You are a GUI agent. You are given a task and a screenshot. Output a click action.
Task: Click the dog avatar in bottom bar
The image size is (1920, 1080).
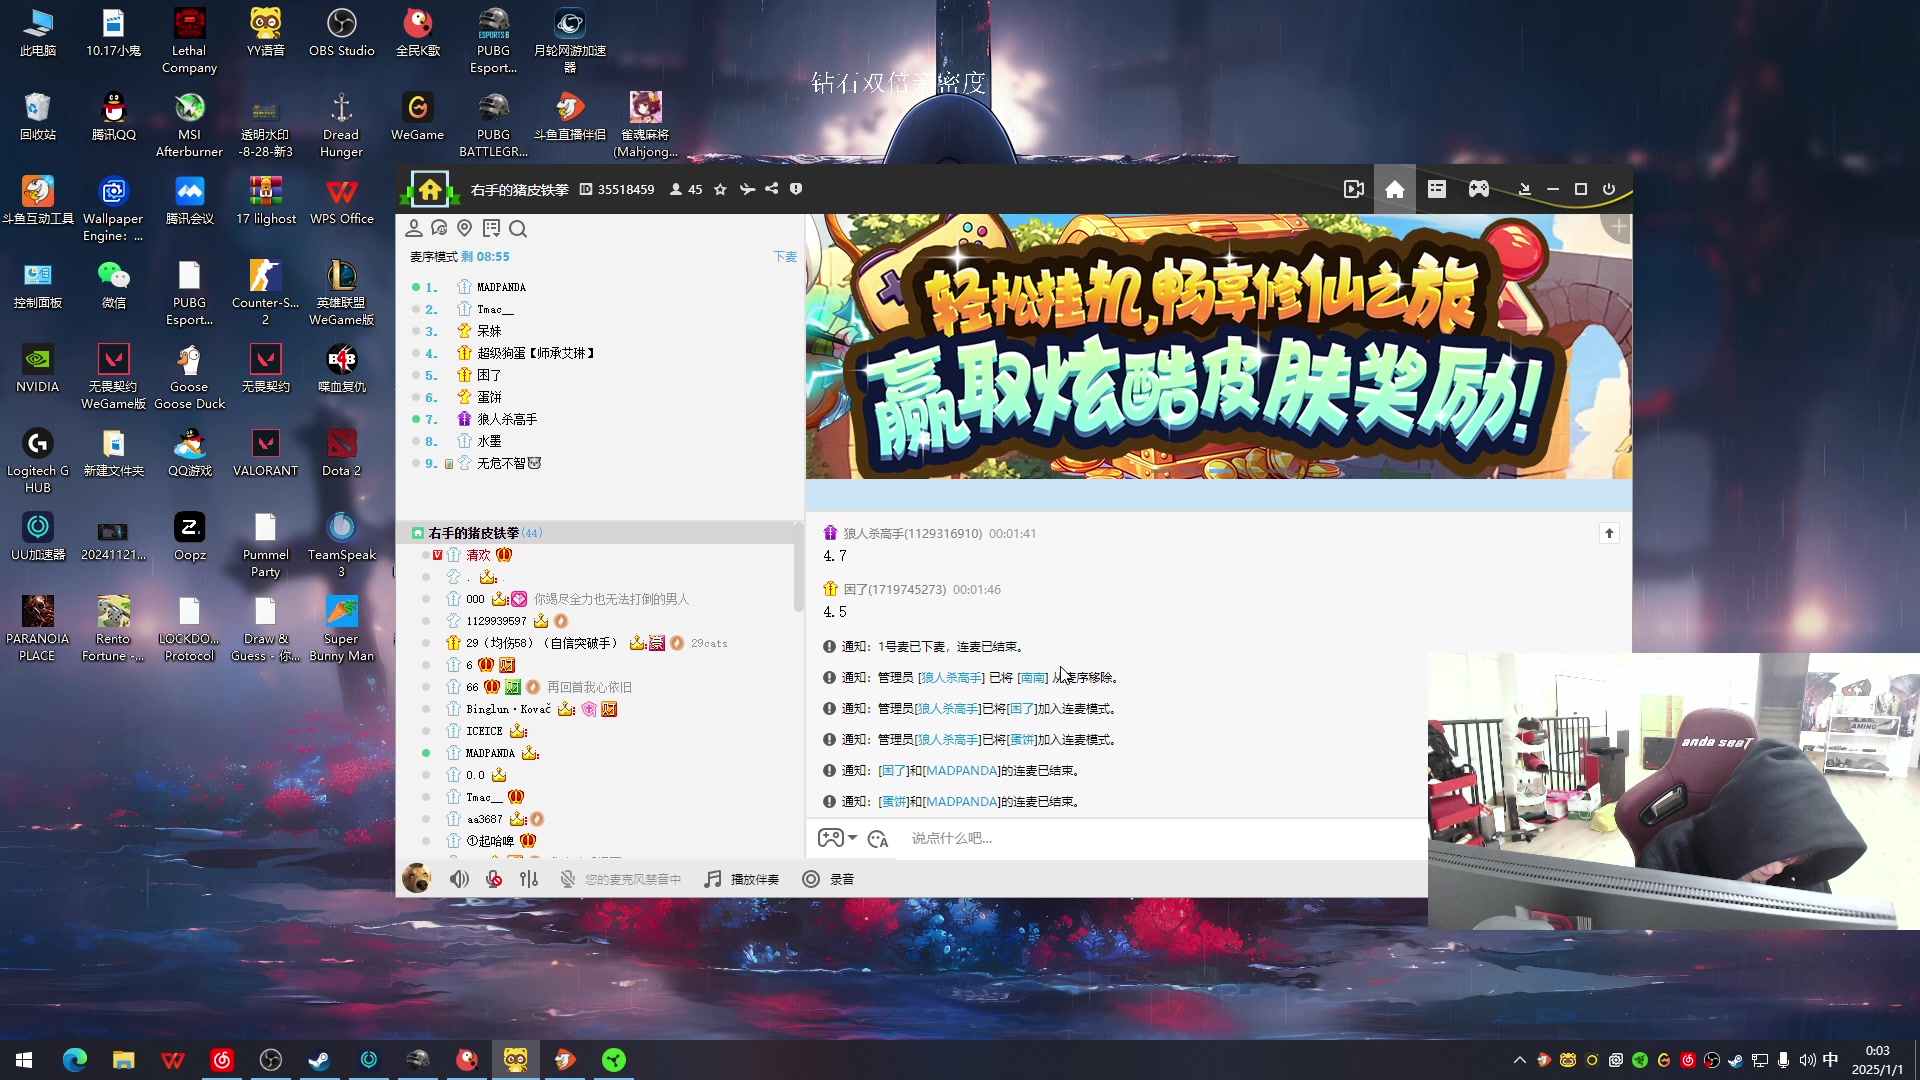(417, 878)
